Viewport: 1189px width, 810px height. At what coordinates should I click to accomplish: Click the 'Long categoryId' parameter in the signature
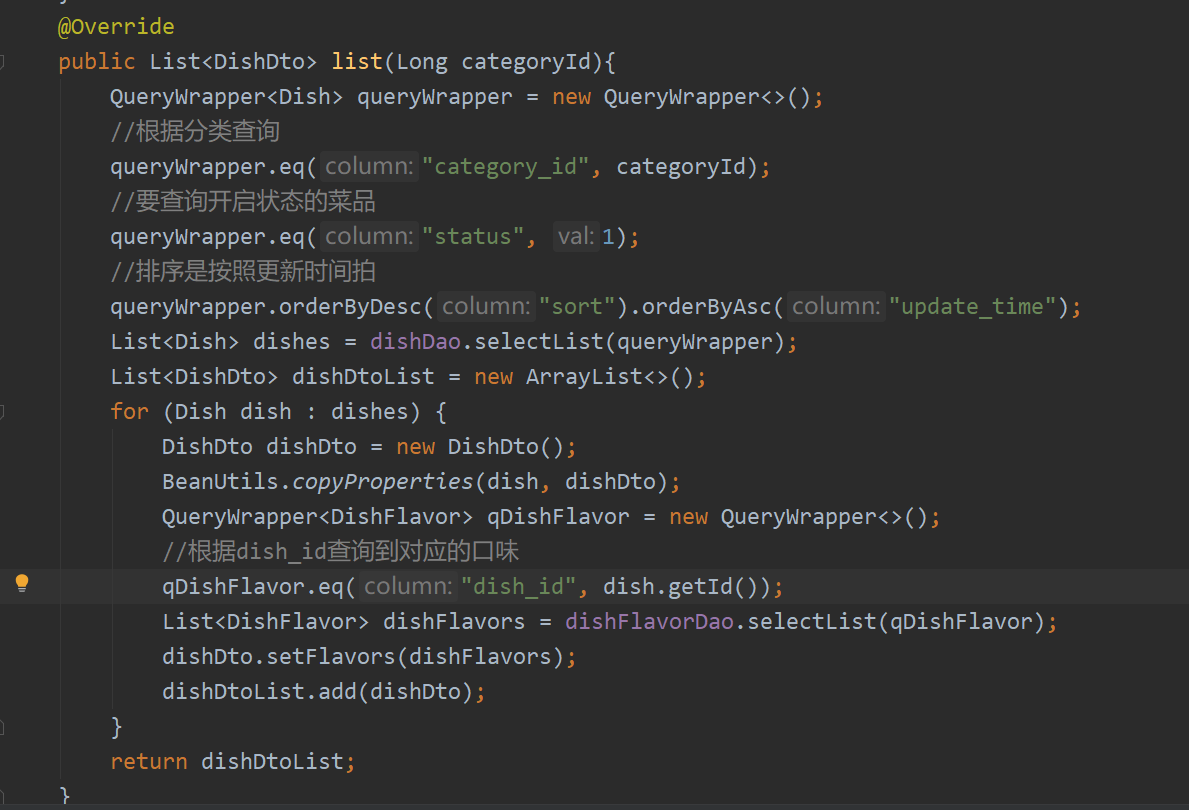click(493, 61)
